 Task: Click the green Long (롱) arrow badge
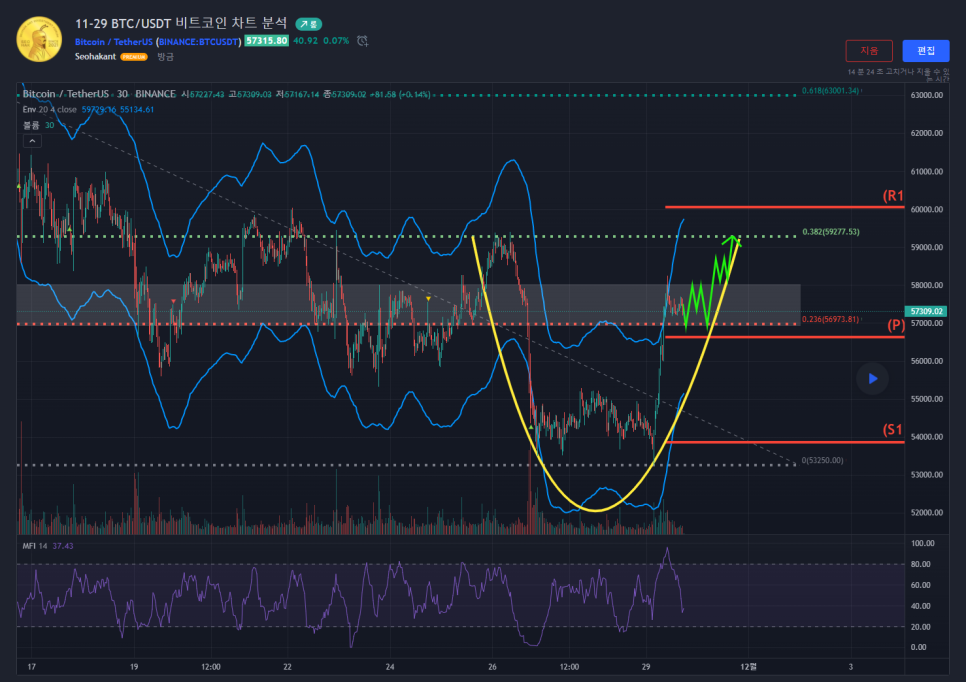point(308,23)
